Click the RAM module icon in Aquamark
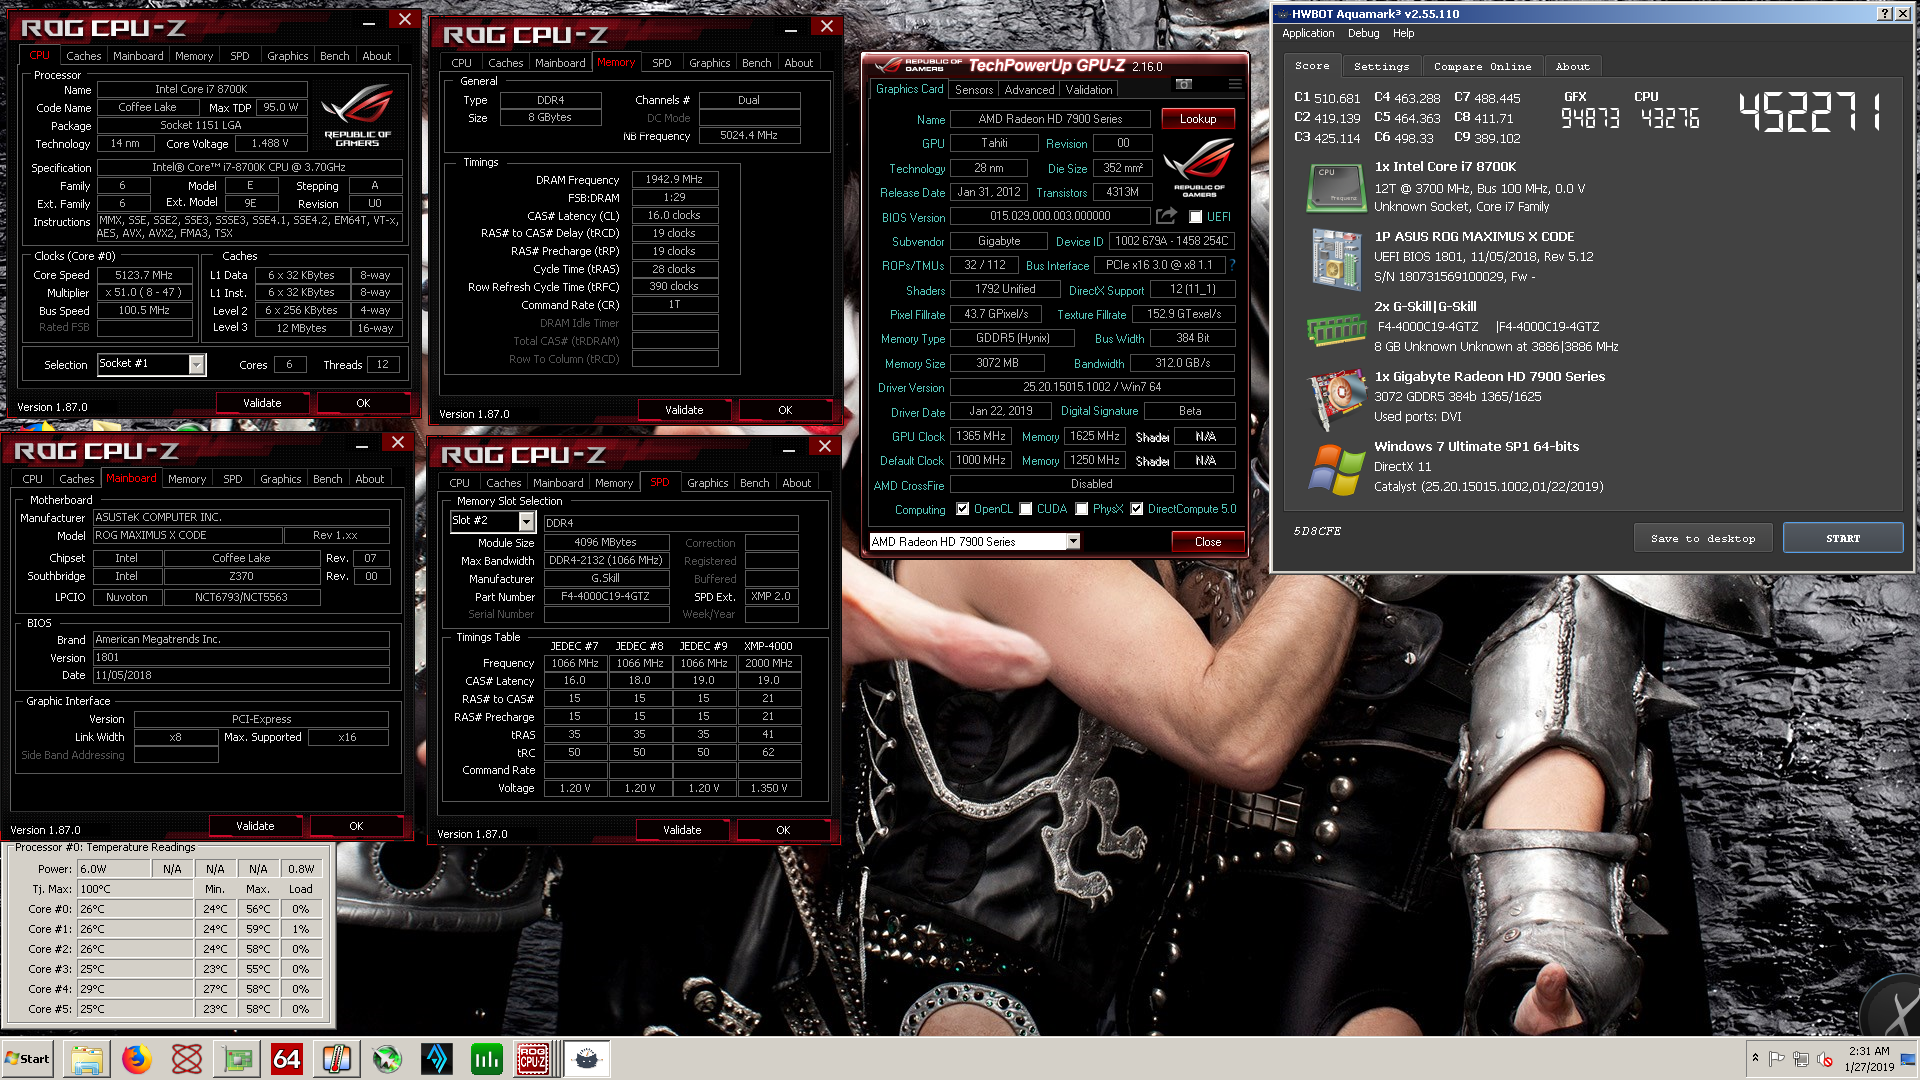Viewport: 1920px width, 1080px height. coord(1336,329)
